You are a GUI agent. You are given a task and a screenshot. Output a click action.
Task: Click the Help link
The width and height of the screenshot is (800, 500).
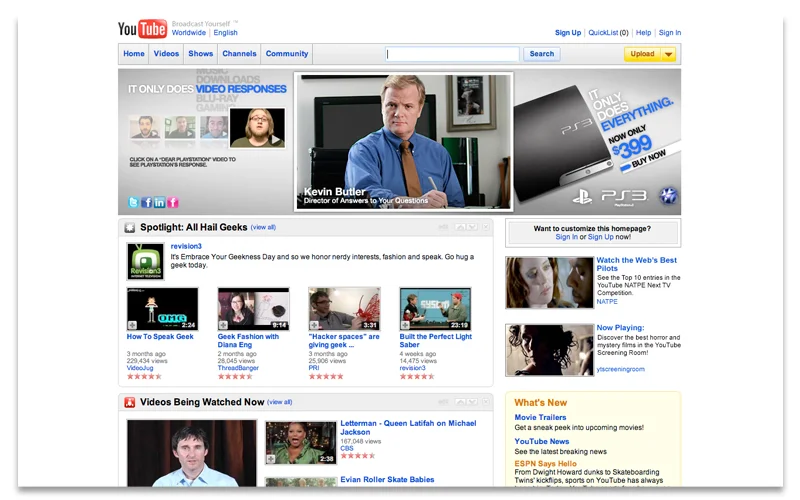(643, 33)
